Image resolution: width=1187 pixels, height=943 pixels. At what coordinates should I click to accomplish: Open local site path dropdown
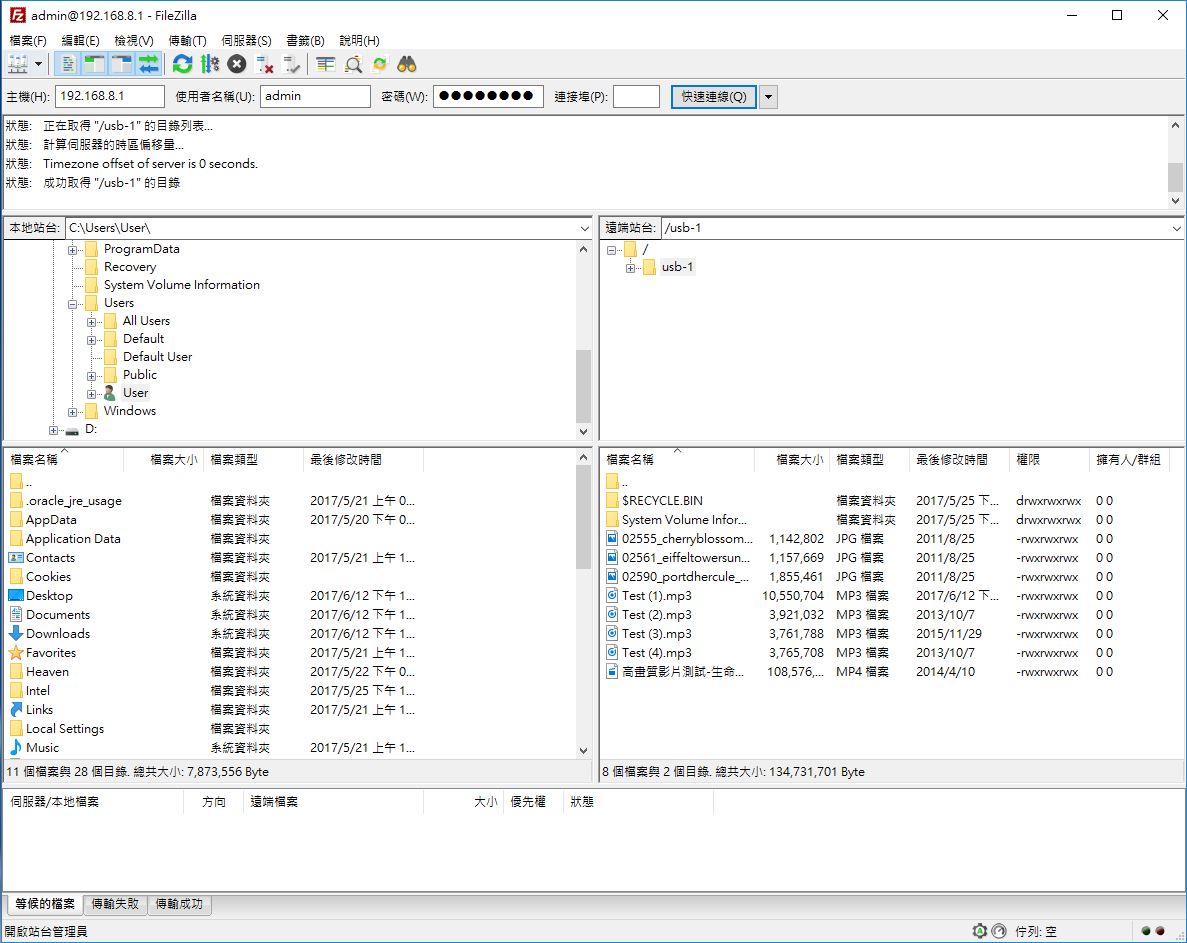[584, 228]
